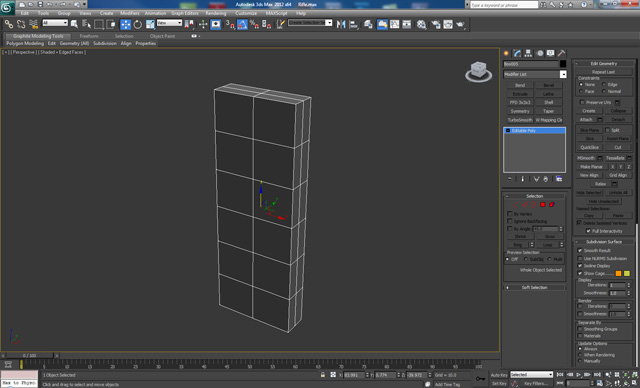This screenshot has height=388, width=640.
Task: Open the Modify command panel tab
Action: click(518, 53)
